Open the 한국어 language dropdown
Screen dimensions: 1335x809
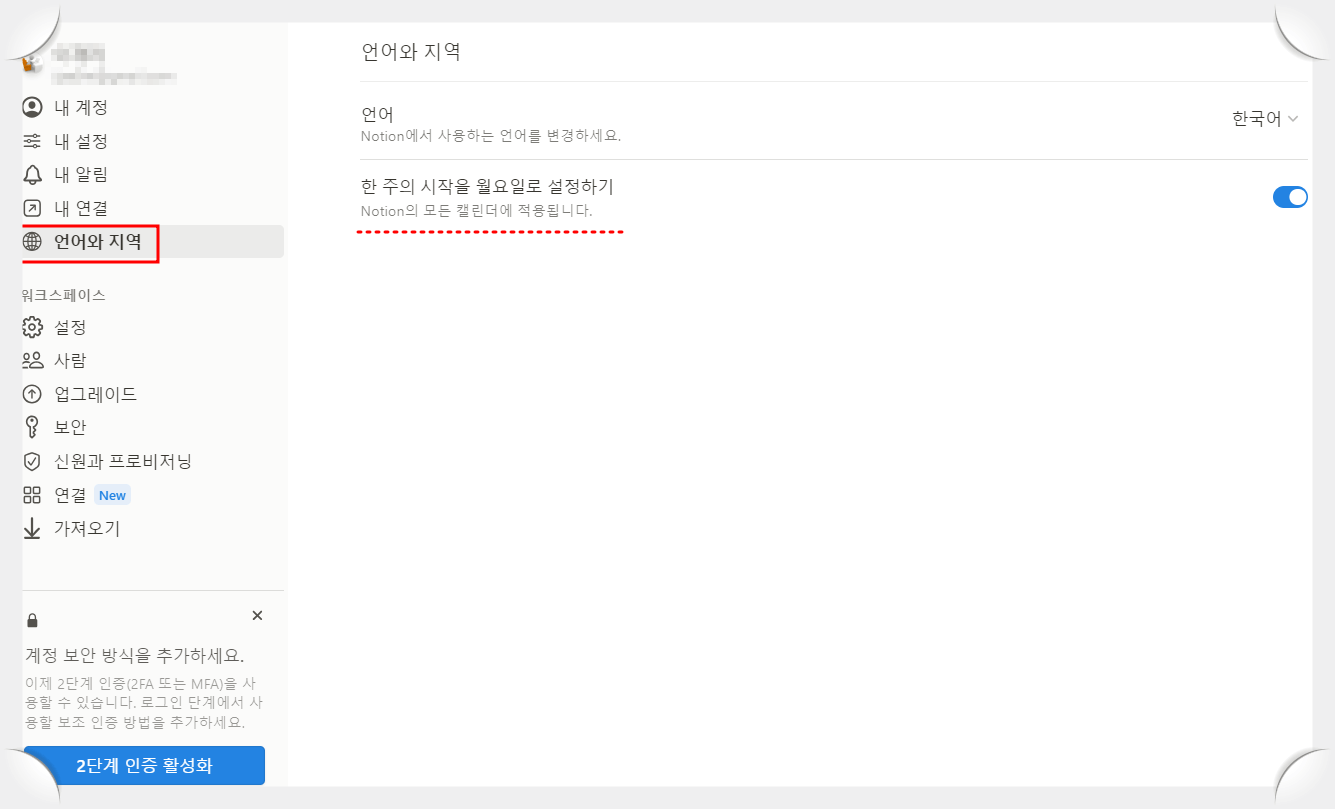coord(1265,117)
